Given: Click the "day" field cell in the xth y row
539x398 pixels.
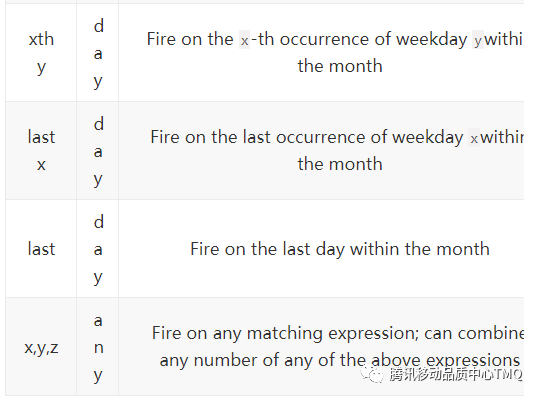Looking at the screenshot, I should pyautogui.click(x=98, y=53).
